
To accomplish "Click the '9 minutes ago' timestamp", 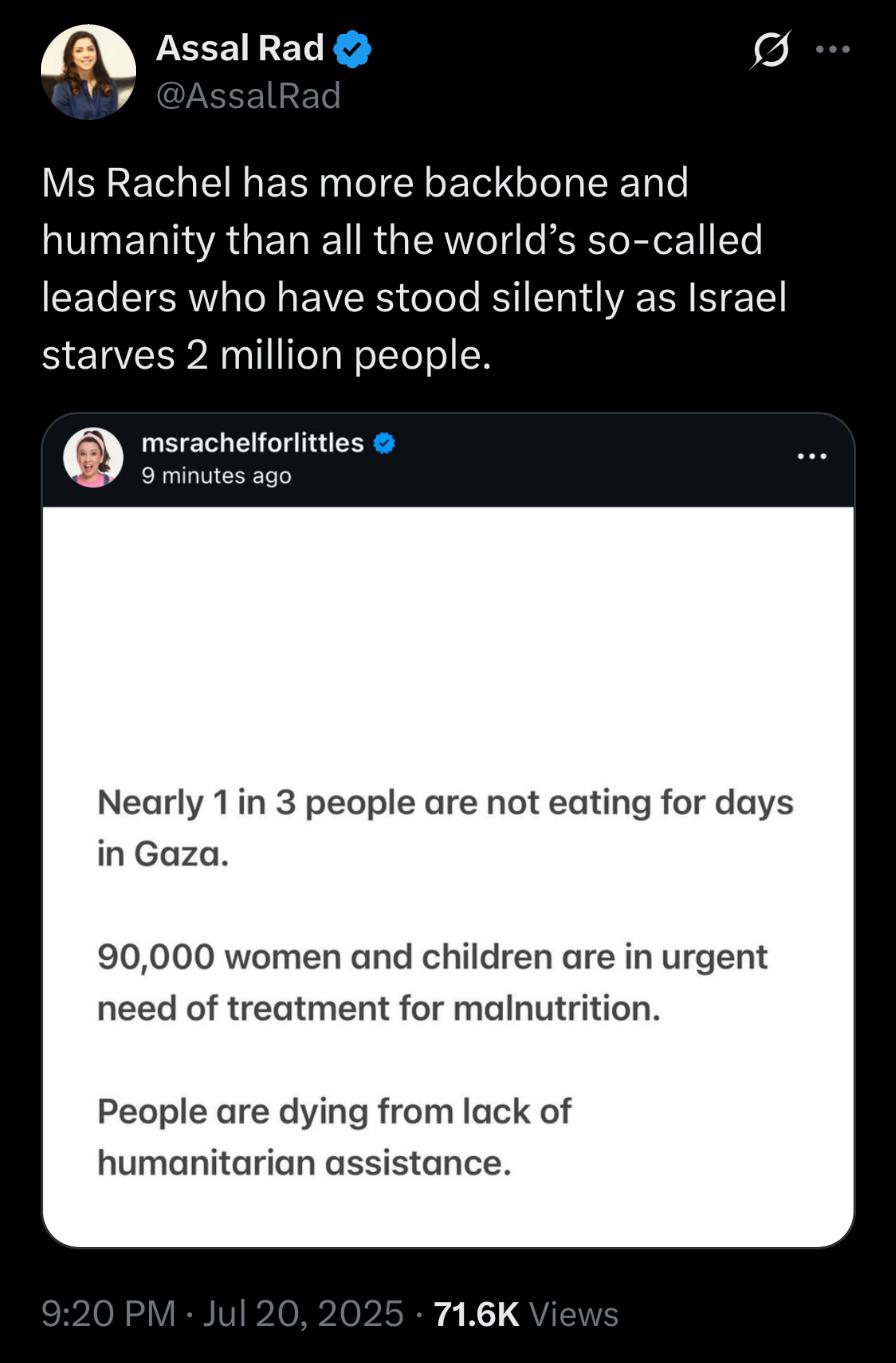I will [216, 476].
